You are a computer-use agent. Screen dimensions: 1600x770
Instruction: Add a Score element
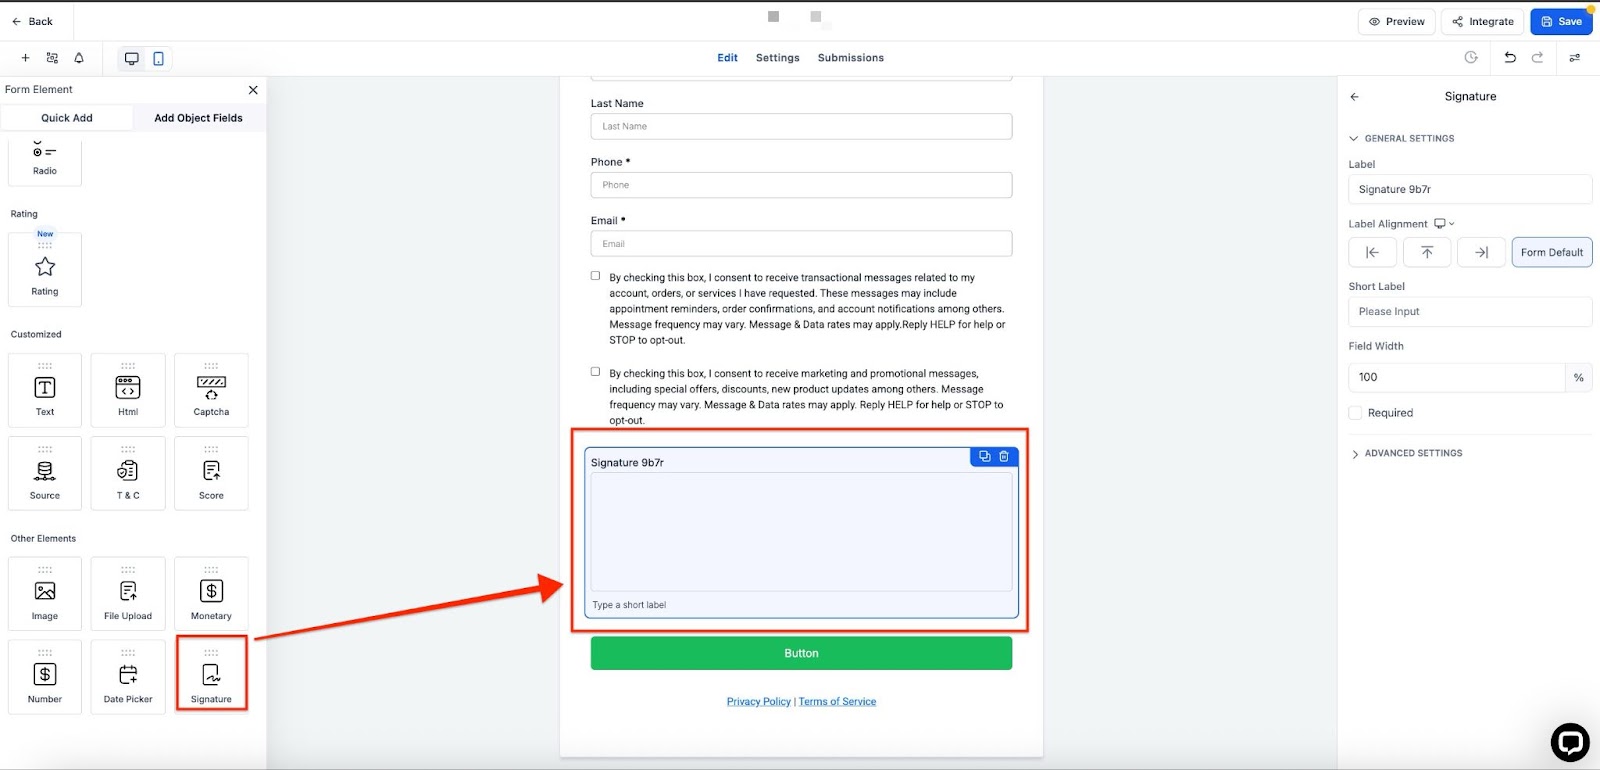point(211,474)
